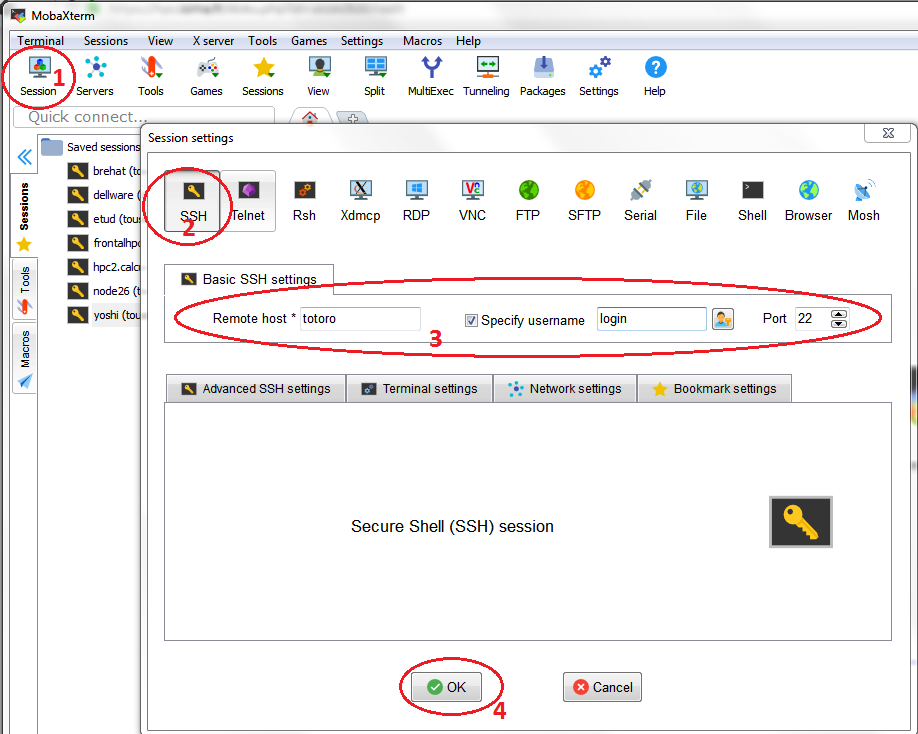Image resolution: width=918 pixels, height=734 pixels.
Task: Pick the SFTP session type
Action: 585,199
